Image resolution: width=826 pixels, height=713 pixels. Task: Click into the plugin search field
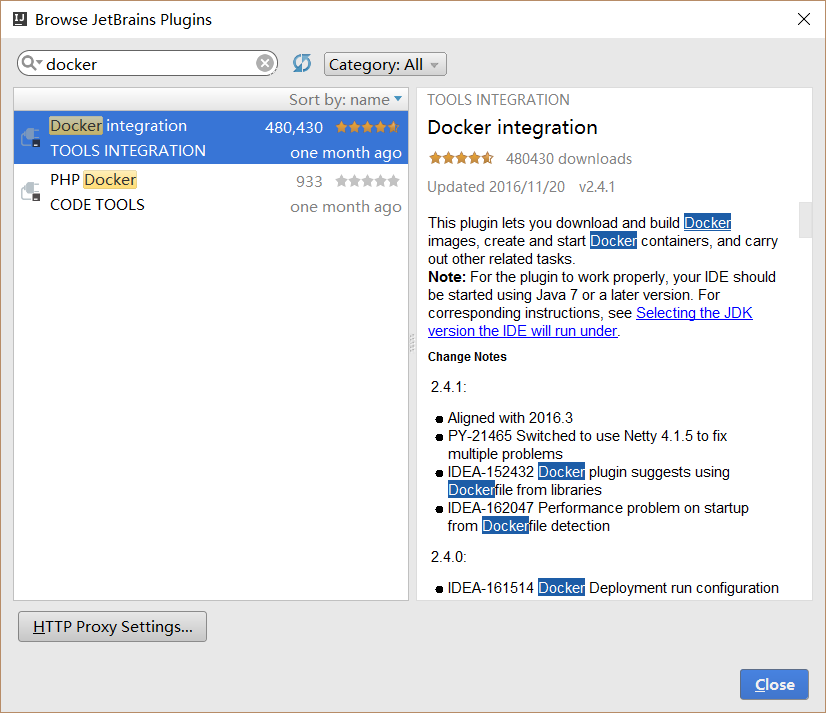click(x=150, y=64)
